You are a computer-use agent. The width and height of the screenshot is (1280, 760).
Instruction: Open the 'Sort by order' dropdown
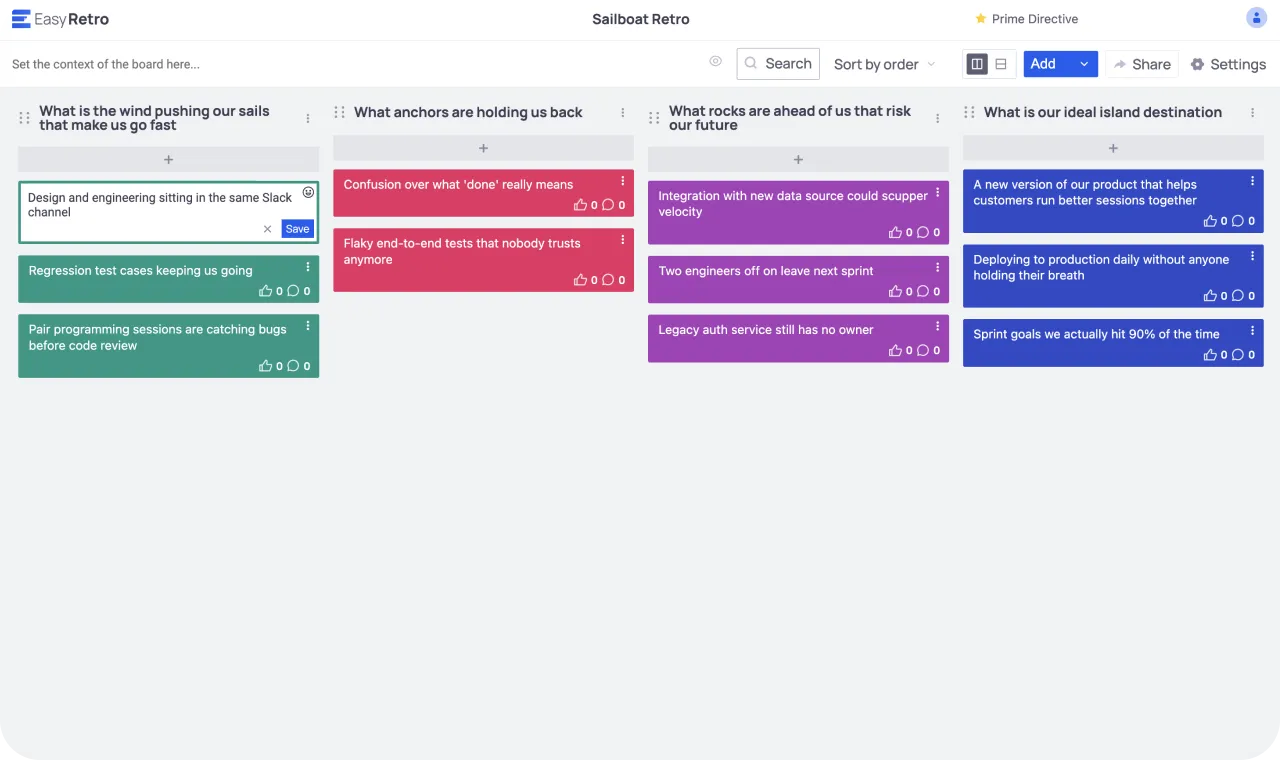(x=884, y=64)
